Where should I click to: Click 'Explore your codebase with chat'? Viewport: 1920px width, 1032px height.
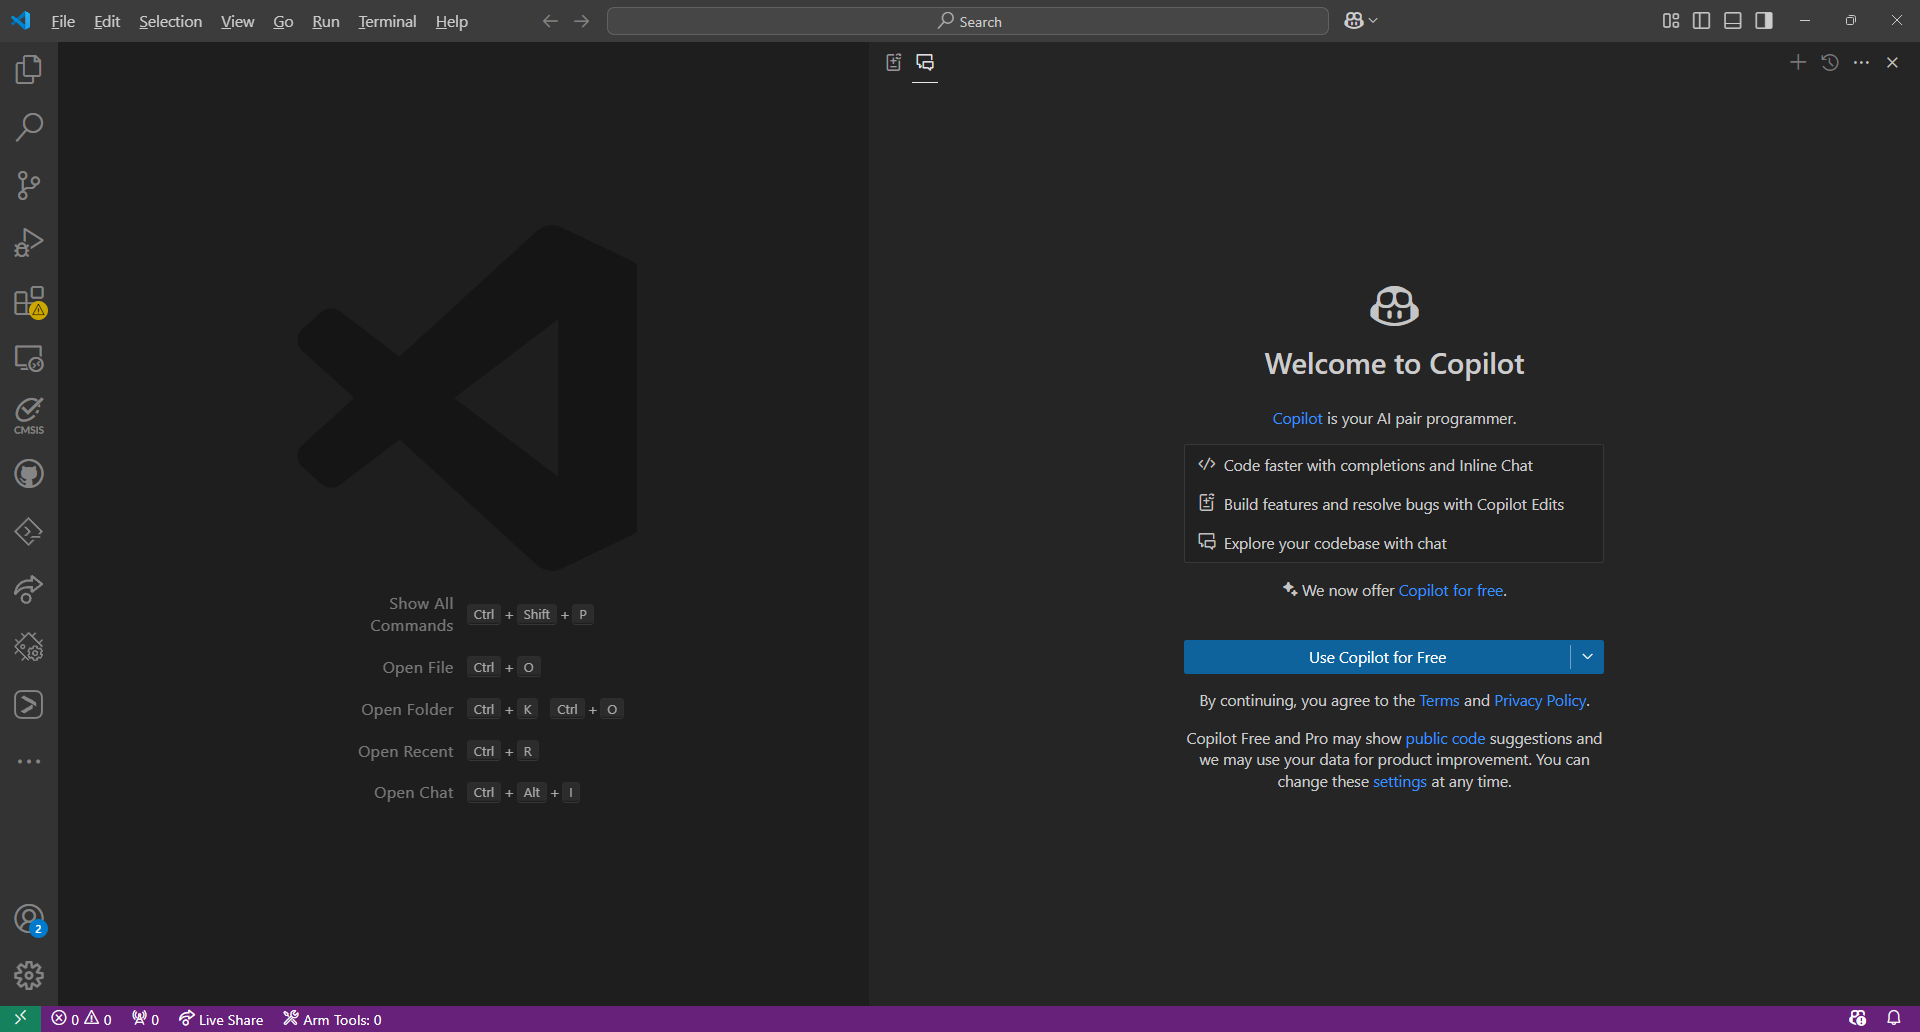coord(1335,543)
